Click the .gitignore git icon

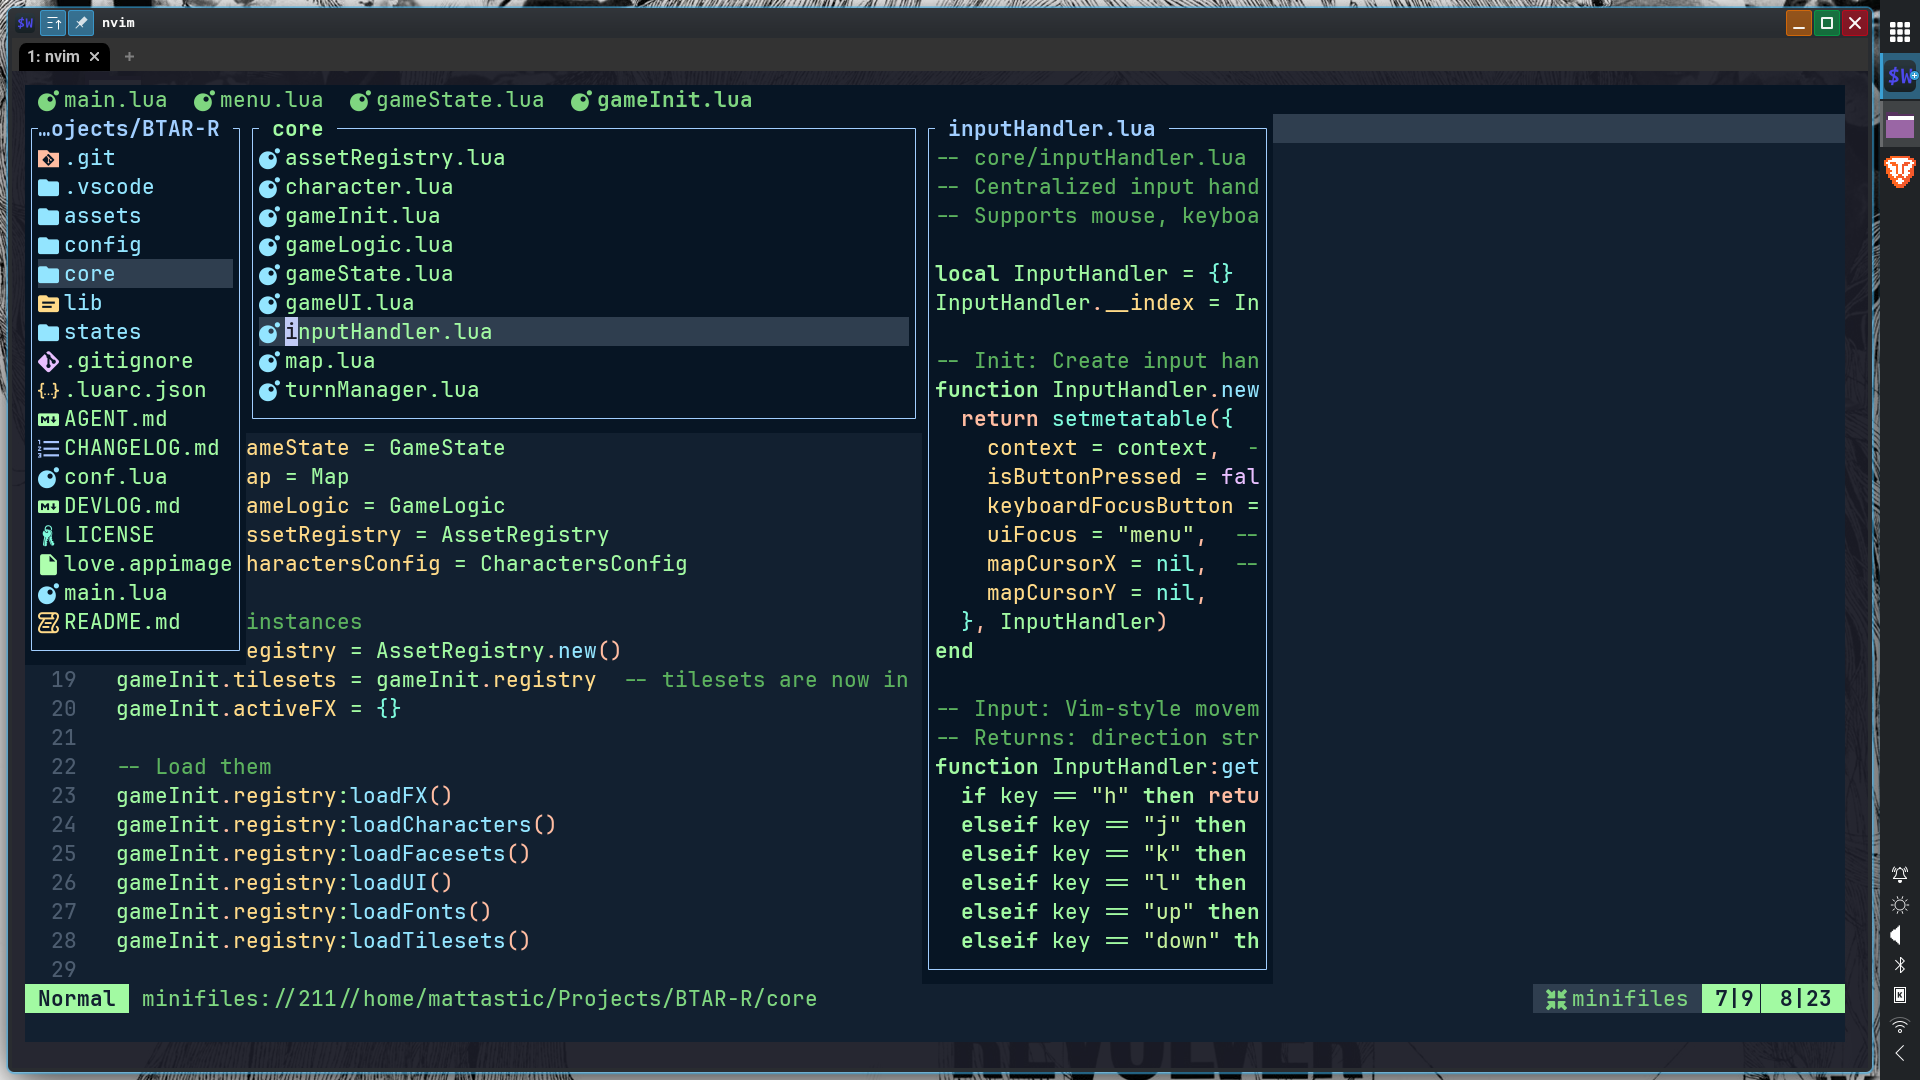pos(48,362)
